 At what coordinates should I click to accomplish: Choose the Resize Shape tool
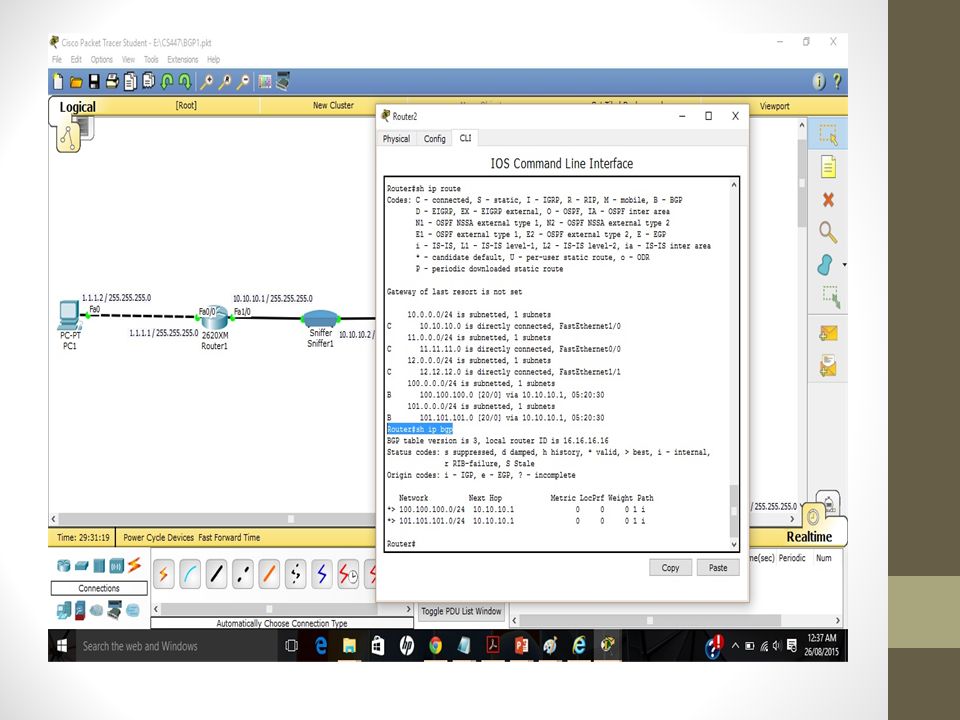[830, 297]
